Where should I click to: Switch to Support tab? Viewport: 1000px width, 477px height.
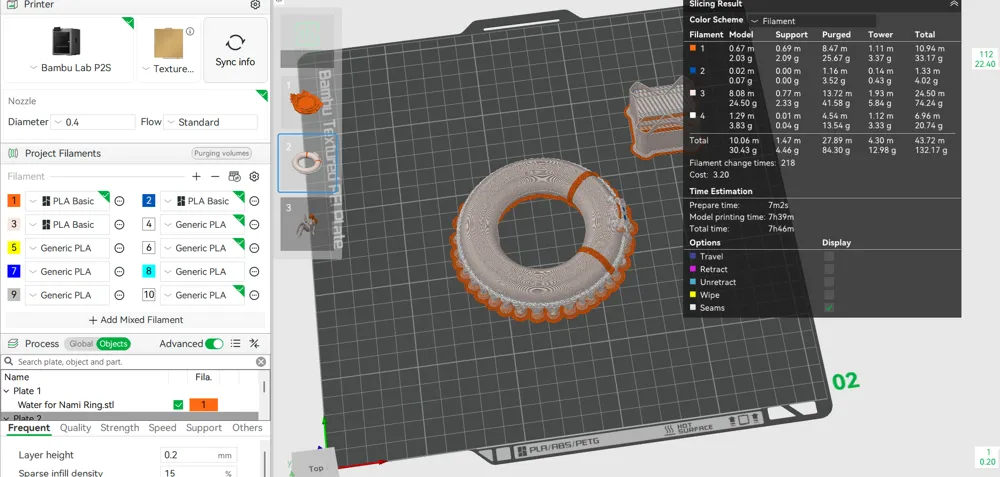pyautogui.click(x=204, y=428)
